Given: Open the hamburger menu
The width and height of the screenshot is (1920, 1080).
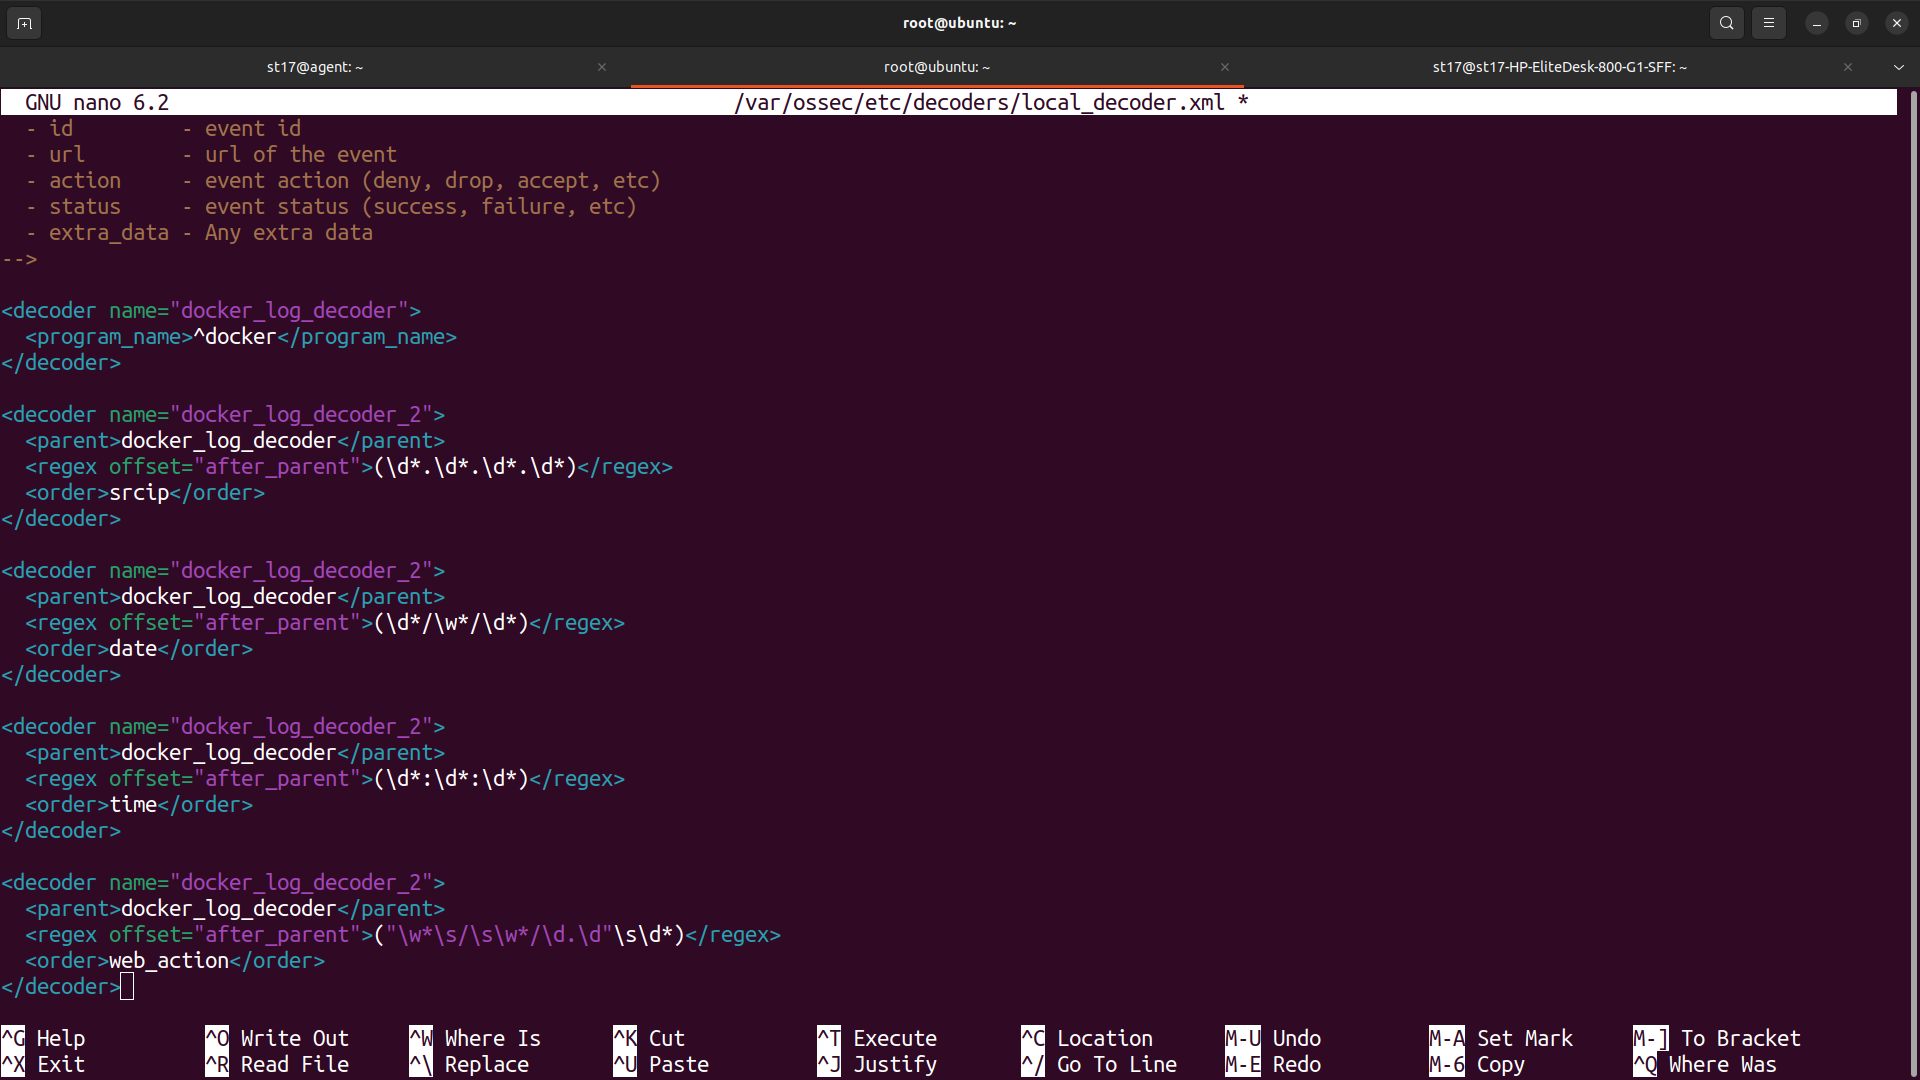Looking at the screenshot, I should [x=1769, y=23].
